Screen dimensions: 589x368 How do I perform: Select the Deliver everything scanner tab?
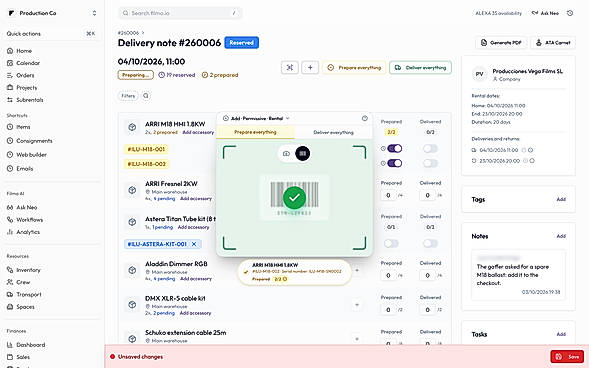[x=333, y=132]
